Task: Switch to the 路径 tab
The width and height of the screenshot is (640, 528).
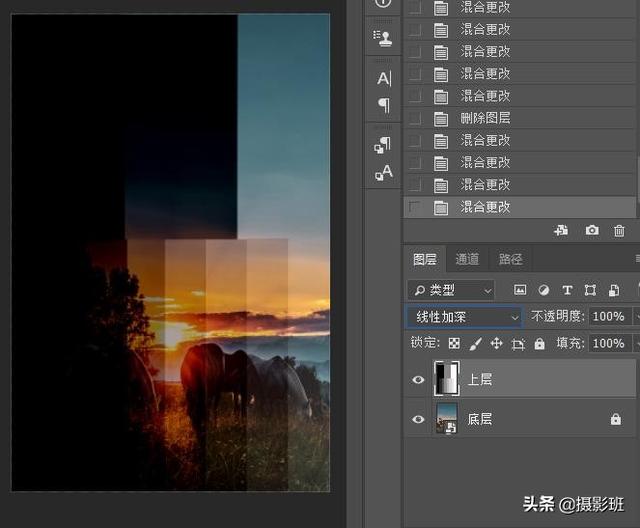Action: pos(510,259)
